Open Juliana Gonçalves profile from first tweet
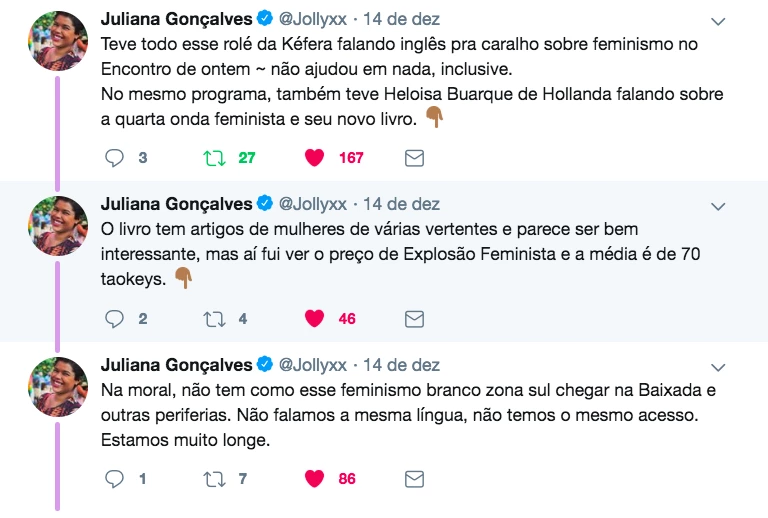This screenshot has width=768, height=518. [177, 19]
